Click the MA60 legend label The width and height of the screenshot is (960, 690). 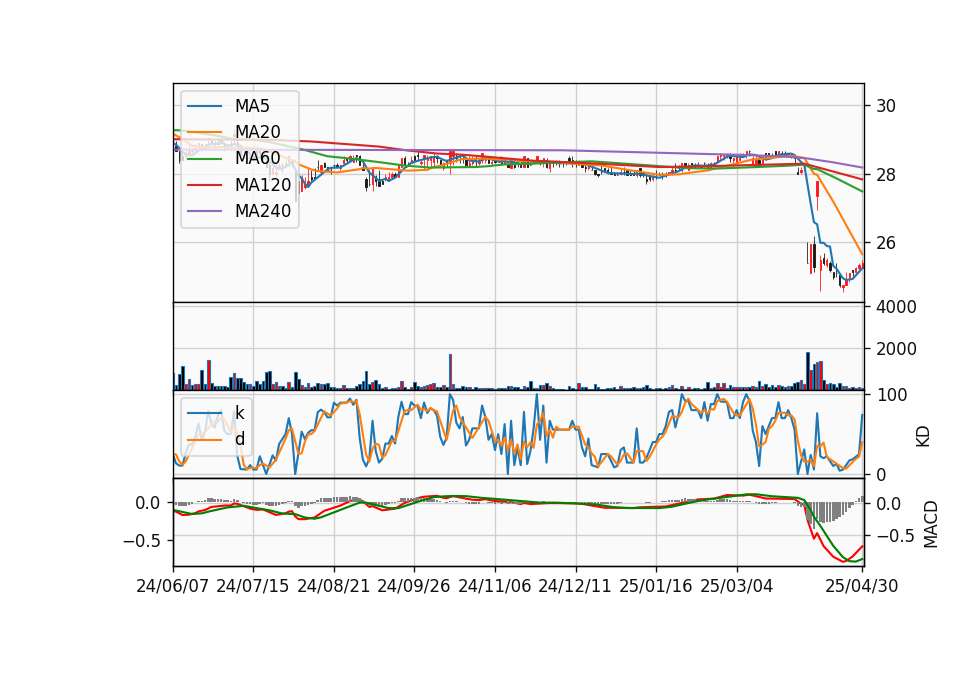pos(258,159)
